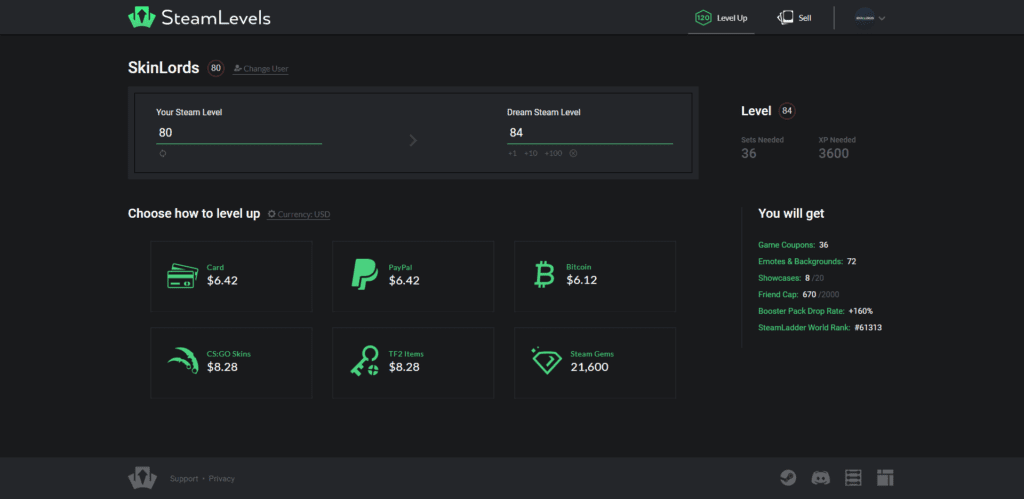Open the Discord footer icon

pos(820,478)
